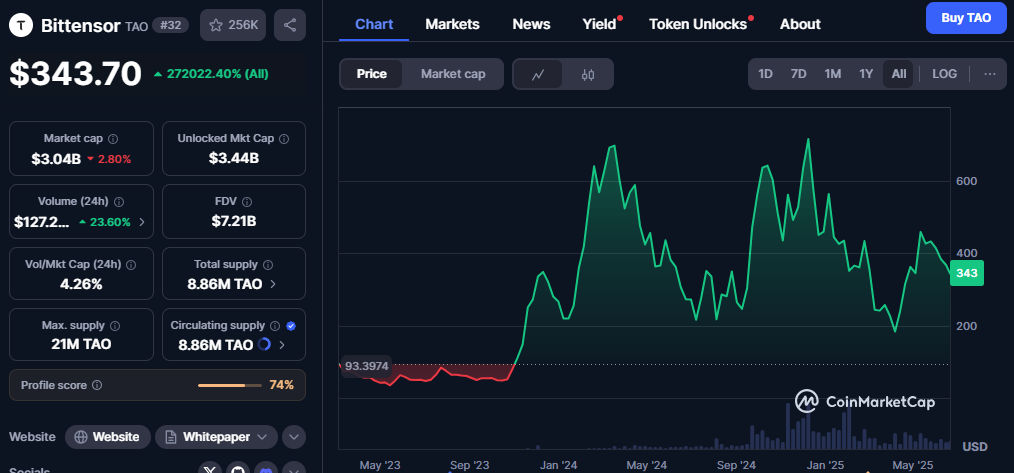The width and height of the screenshot is (1014, 473).
Task: Click the verified badge by Circulating supply
Action: click(x=291, y=325)
